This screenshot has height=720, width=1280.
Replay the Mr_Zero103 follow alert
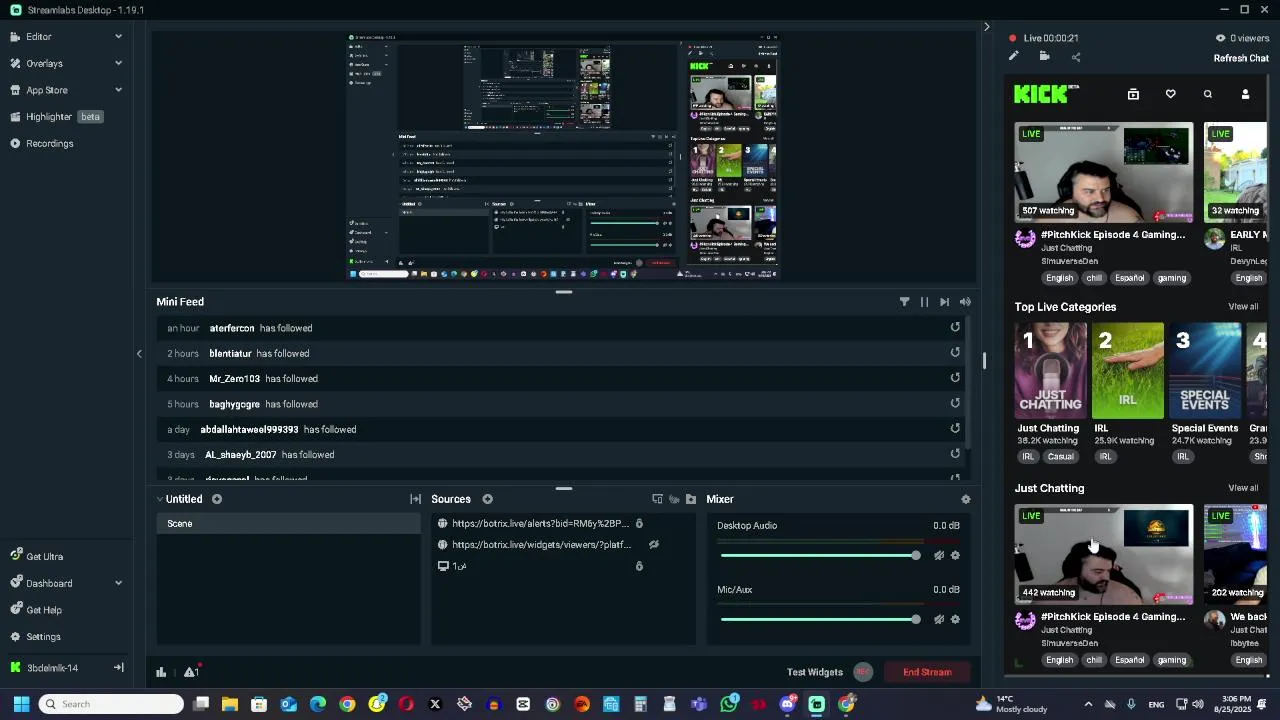point(955,377)
